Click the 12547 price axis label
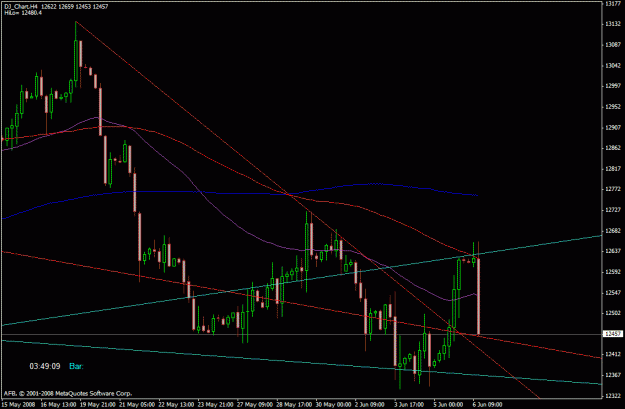 (613, 292)
